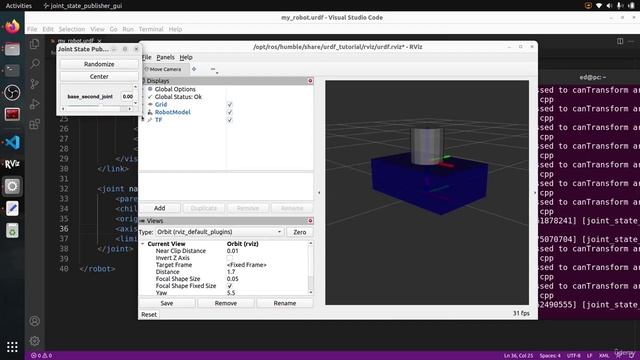This screenshot has width=640, height=360.
Task: Click Randomize in Joint State Publisher
Action: pyautogui.click(x=99, y=64)
